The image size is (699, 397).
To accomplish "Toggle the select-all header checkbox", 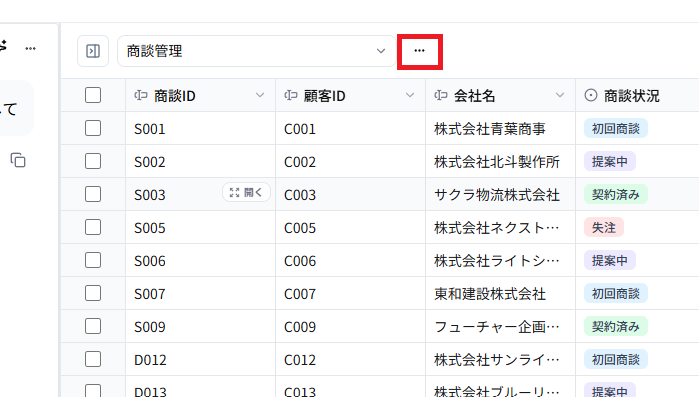I will click(93, 95).
